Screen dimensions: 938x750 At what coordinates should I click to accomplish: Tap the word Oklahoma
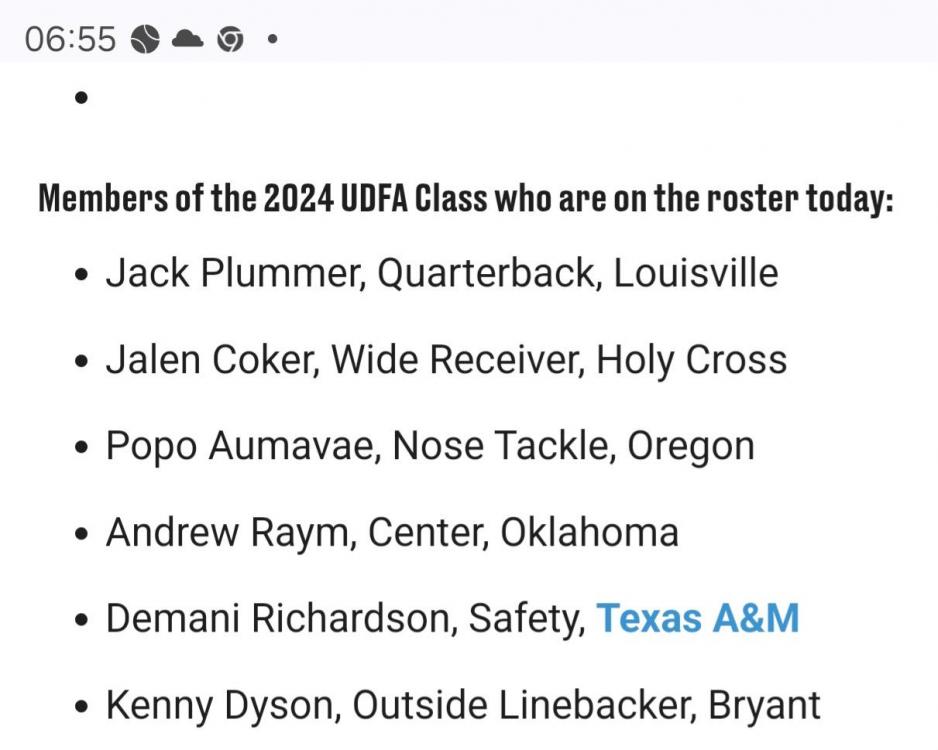coord(589,532)
